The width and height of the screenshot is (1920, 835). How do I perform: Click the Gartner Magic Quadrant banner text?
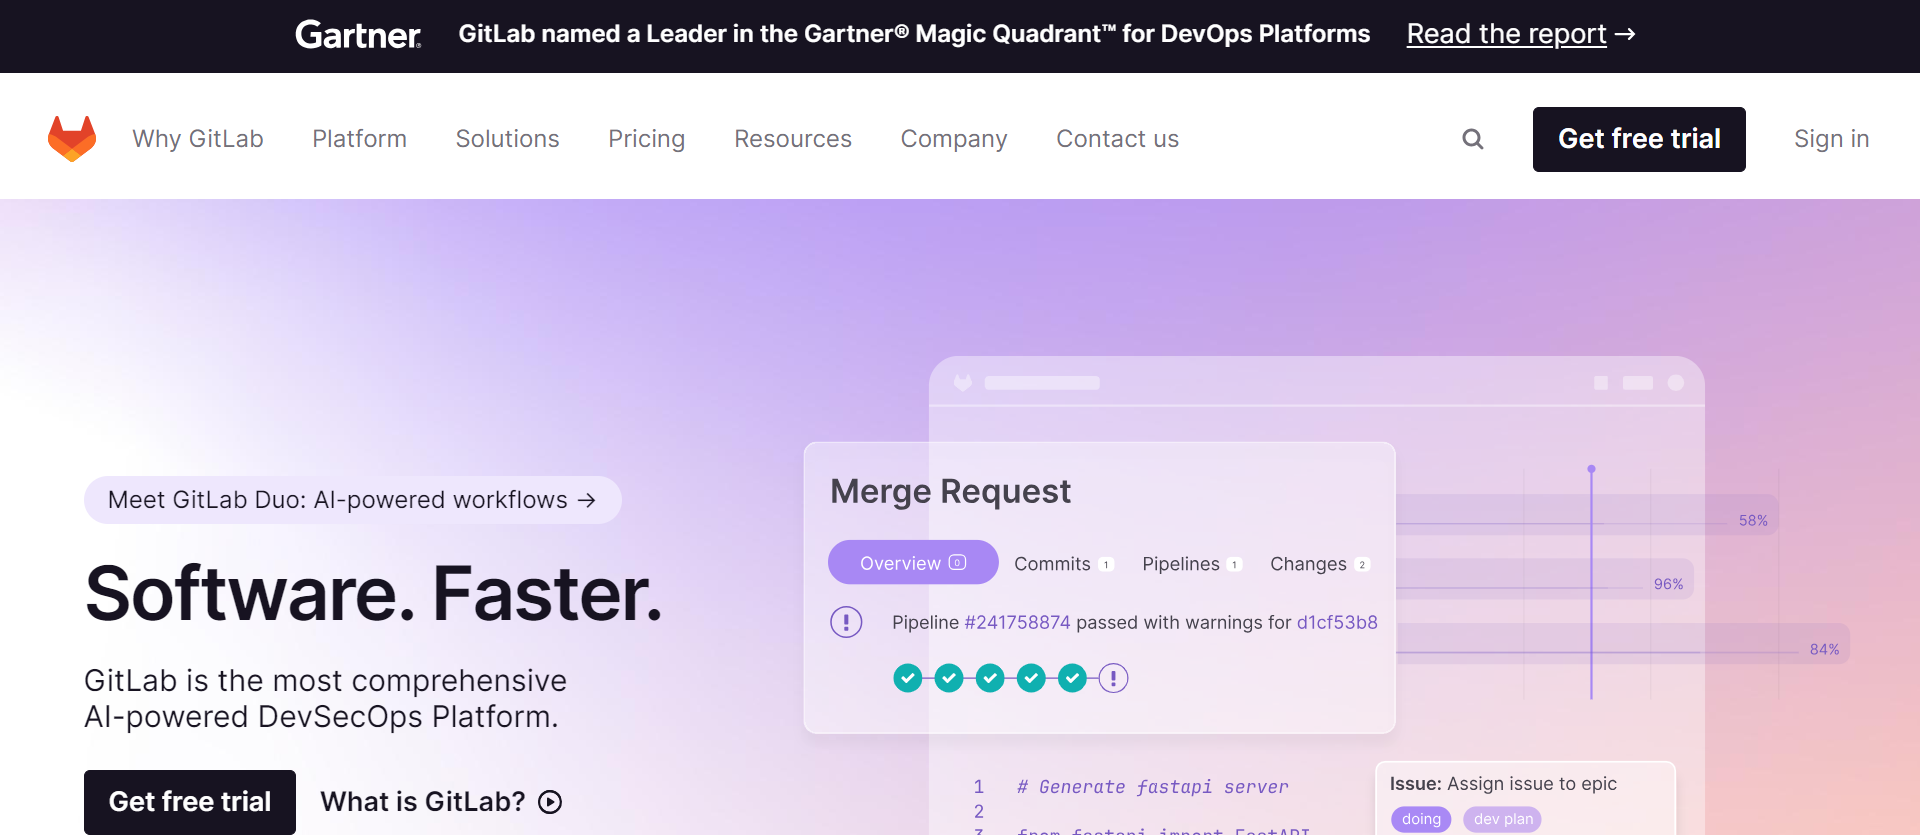[x=914, y=34]
